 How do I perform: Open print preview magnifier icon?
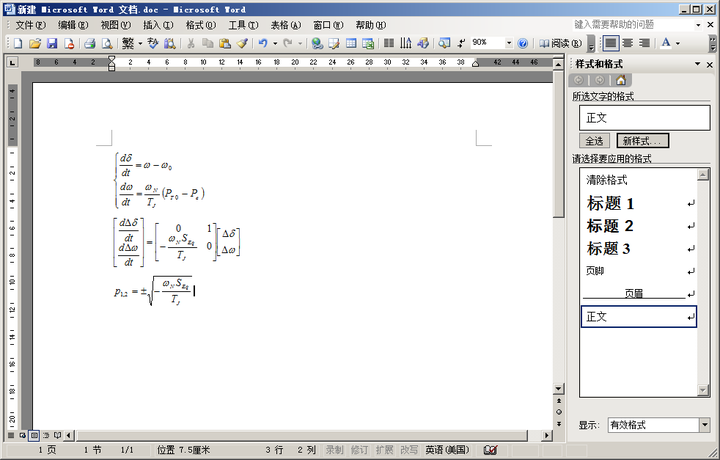(x=107, y=43)
